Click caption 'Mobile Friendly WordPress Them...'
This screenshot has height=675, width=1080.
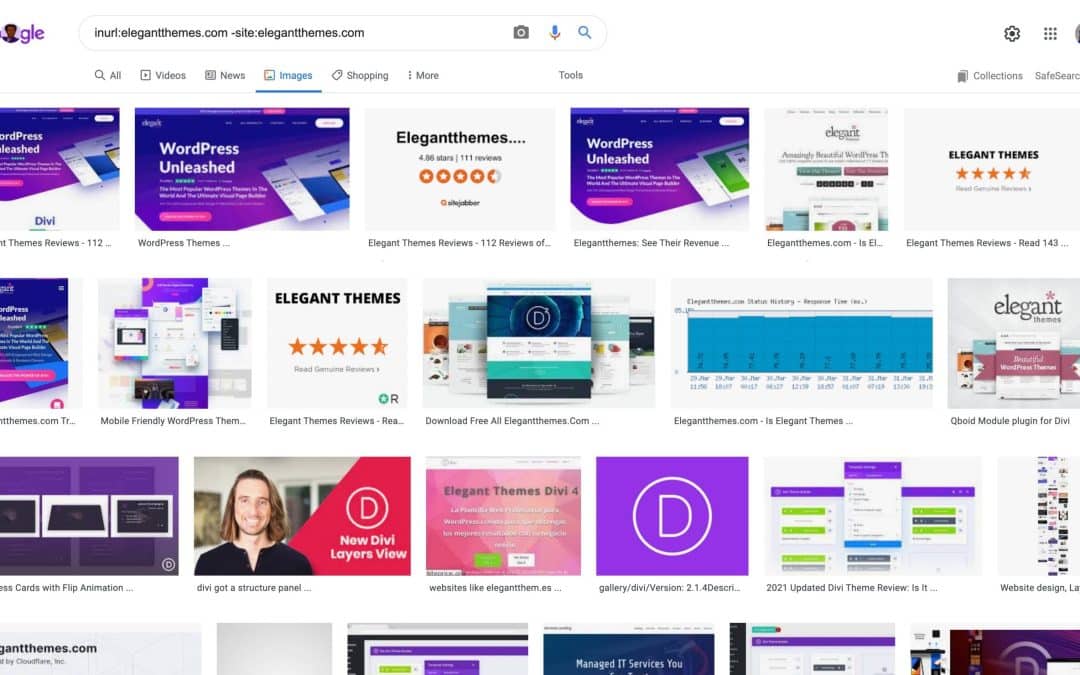173,421
